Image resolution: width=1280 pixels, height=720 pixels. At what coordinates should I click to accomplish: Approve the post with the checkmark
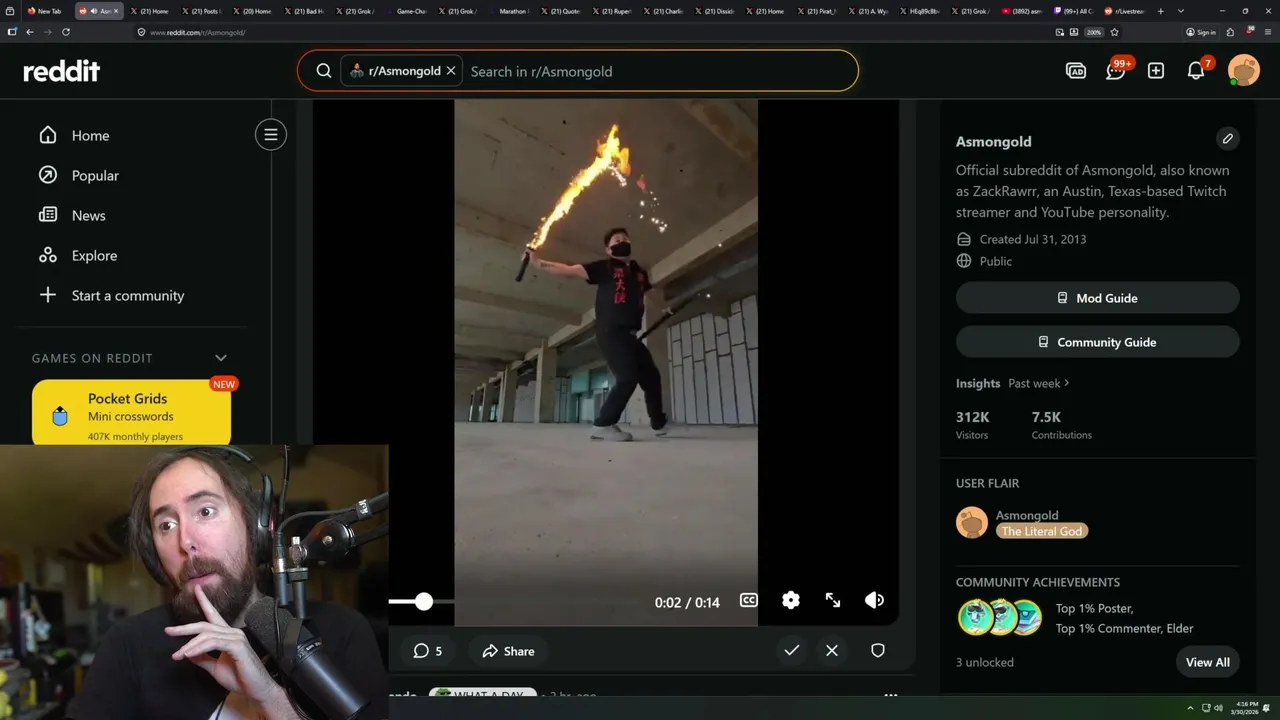(x=791, y=650)
